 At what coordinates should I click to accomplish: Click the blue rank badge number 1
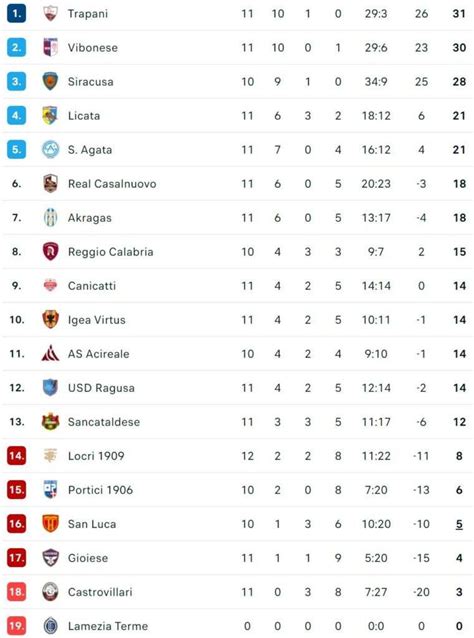(x=17, y=13)
